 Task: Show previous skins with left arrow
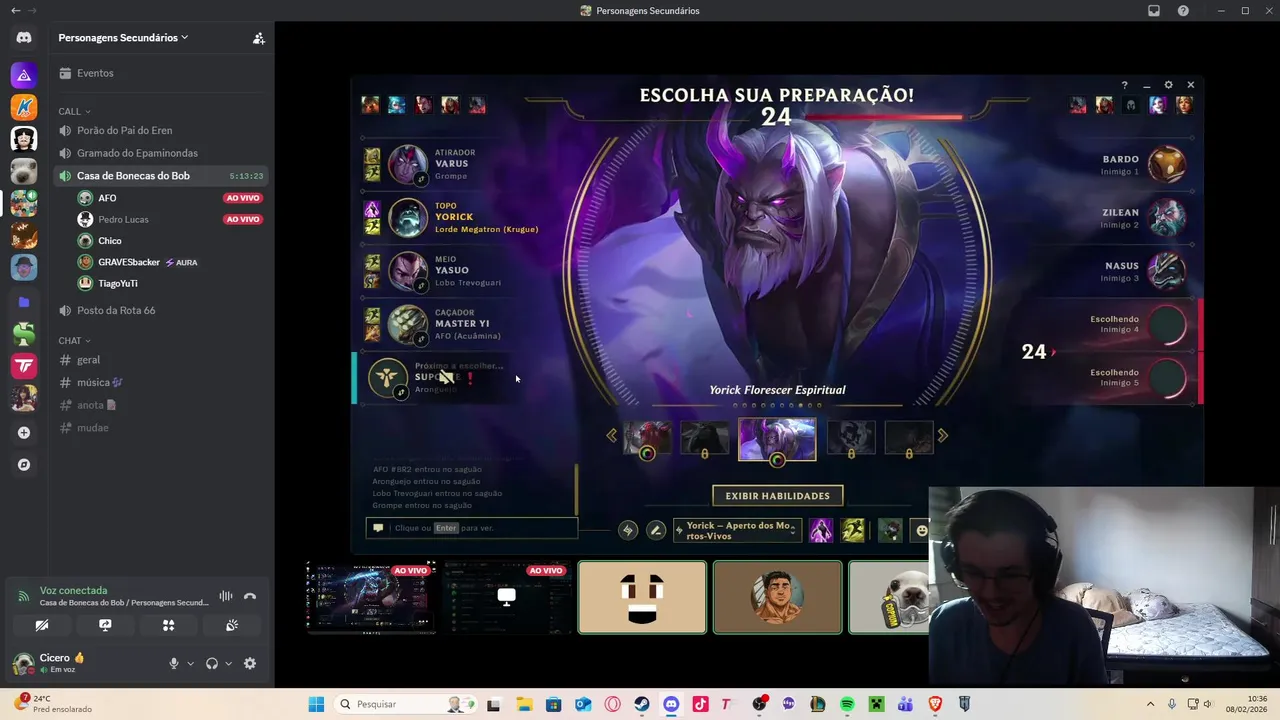click(612, 436)
